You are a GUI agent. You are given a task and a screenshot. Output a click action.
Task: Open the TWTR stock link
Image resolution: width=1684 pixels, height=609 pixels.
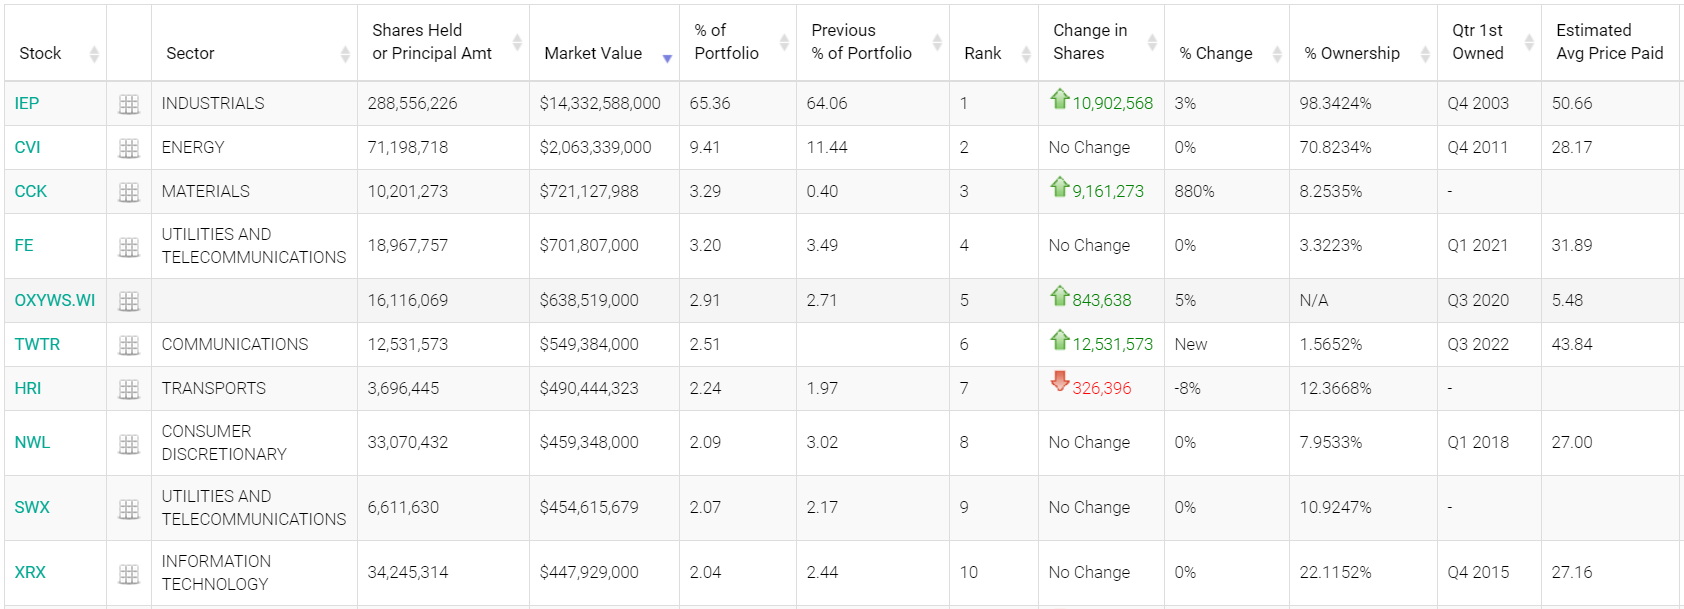pos(37,345)
